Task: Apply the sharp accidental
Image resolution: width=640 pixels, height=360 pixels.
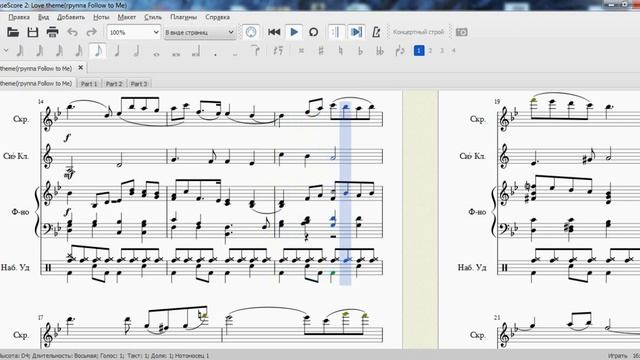Action: pos(321,51)
